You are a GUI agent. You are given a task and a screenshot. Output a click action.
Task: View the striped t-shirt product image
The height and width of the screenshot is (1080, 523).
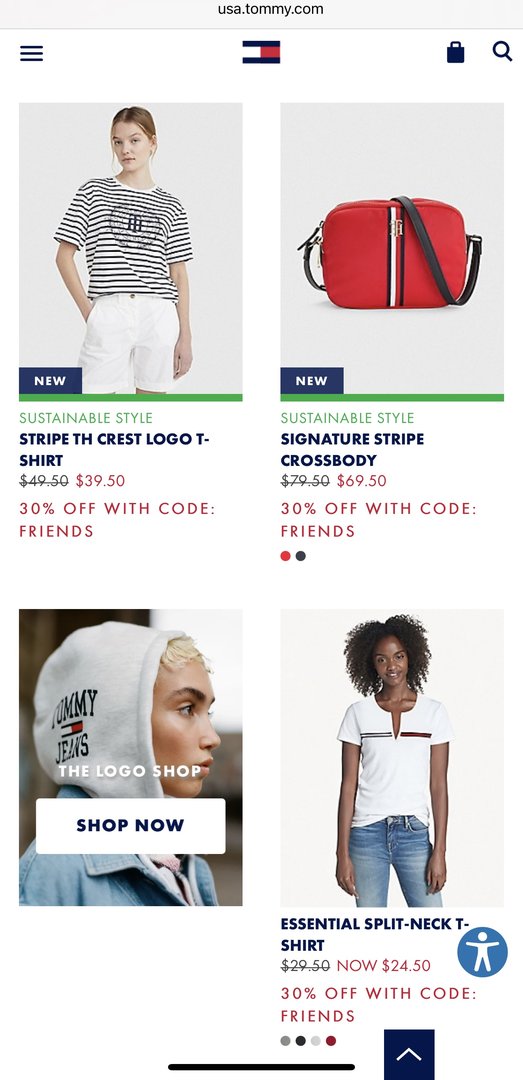coord(131,248)
